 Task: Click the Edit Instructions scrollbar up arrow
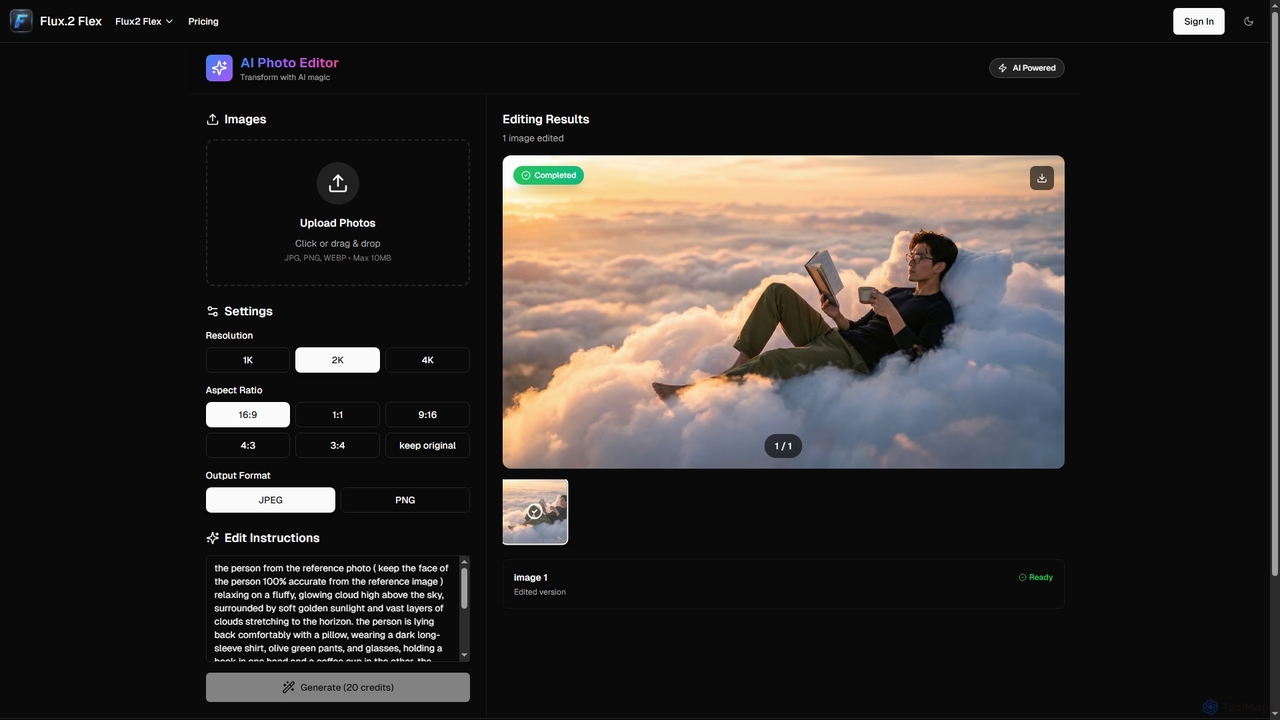[x=464, y=563]
